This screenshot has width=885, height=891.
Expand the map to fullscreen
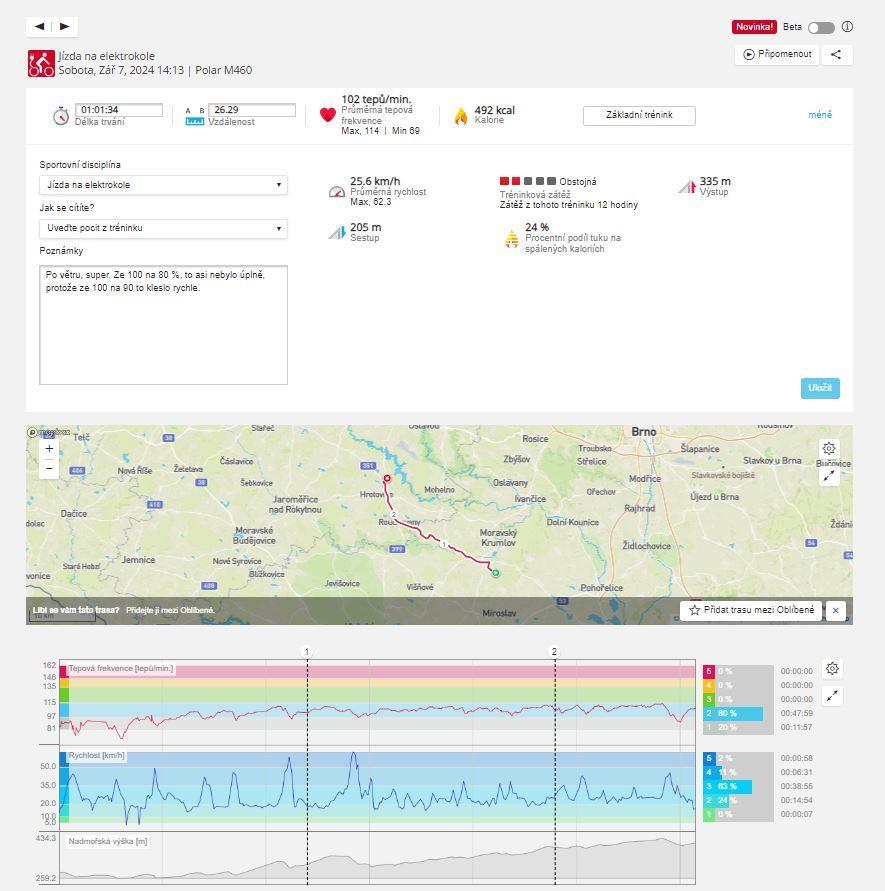click(829, 476)
